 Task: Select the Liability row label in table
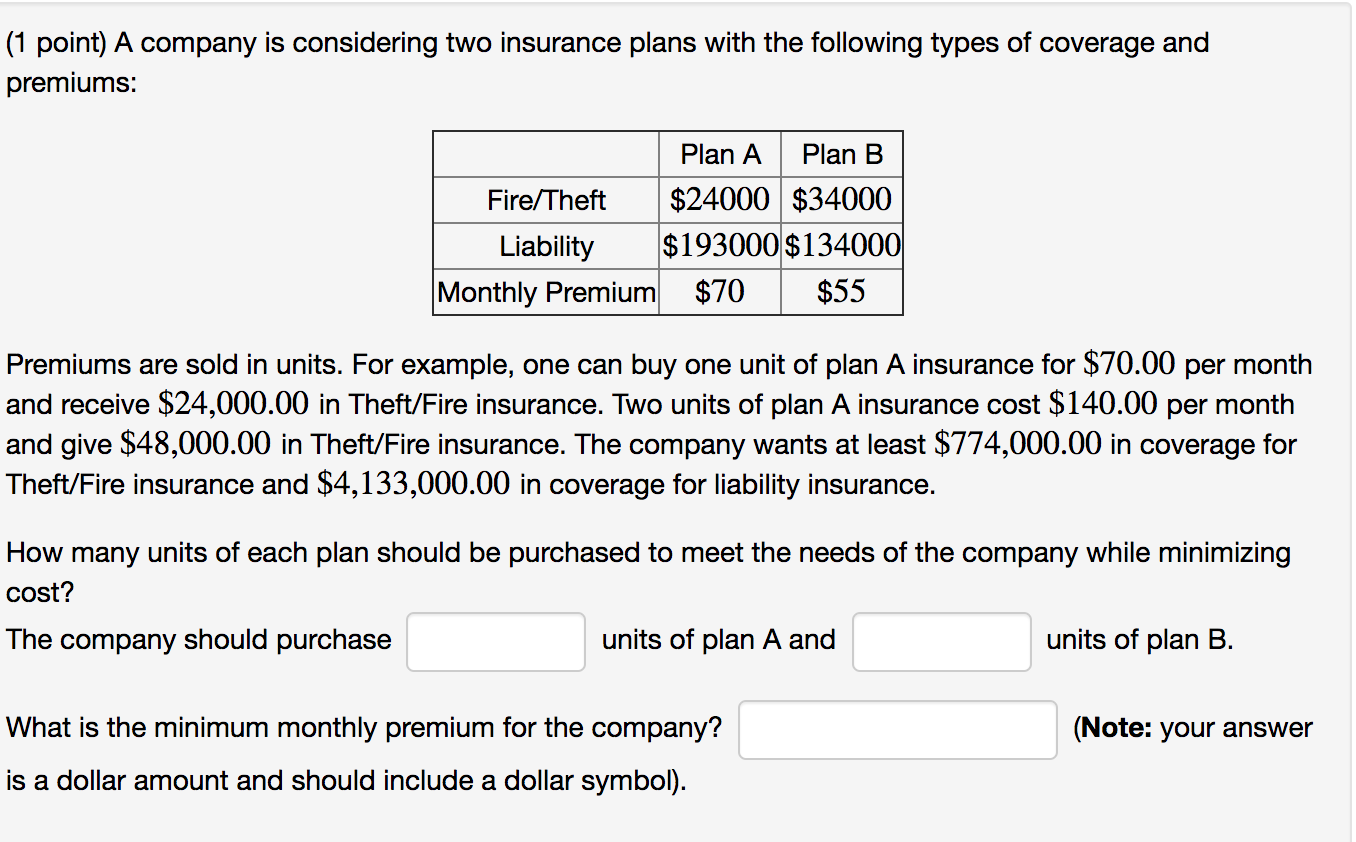point(546,246)
